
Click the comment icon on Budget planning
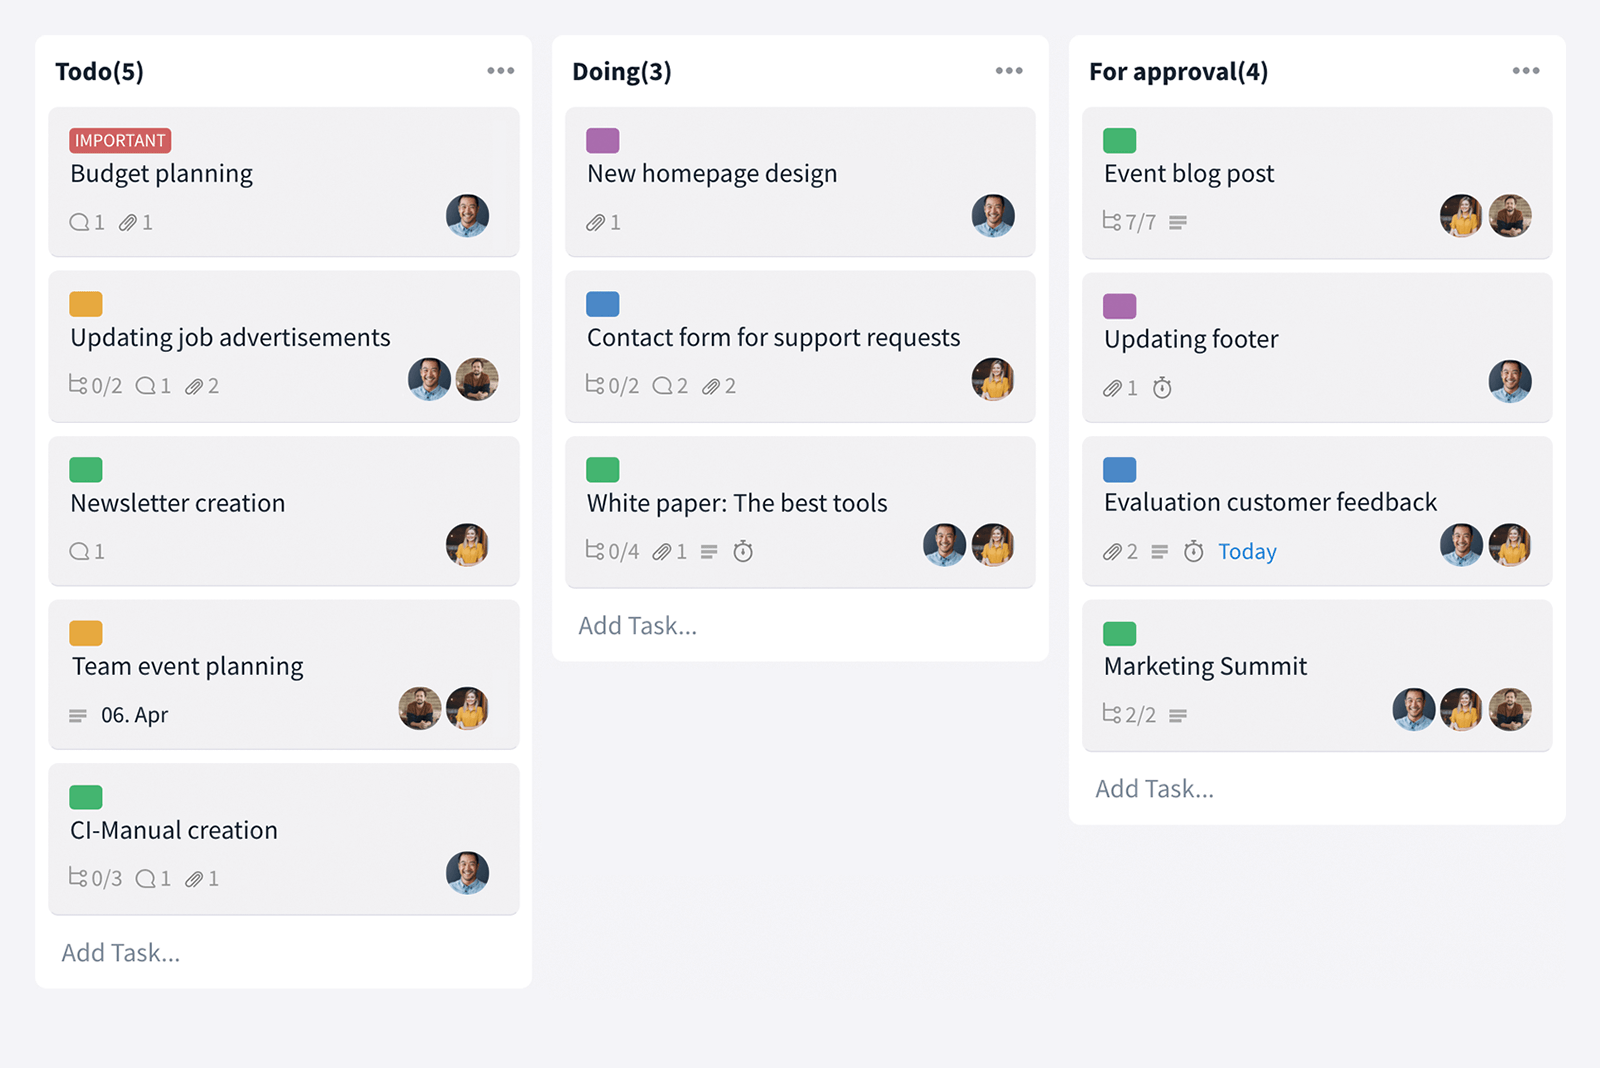[79, 222]
